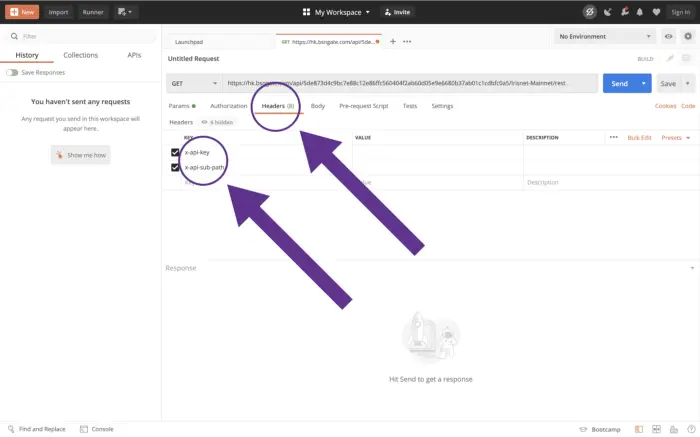Click the sidebar filter search field
This screenshot has width=700, height=437.
[x=80, y=36]
